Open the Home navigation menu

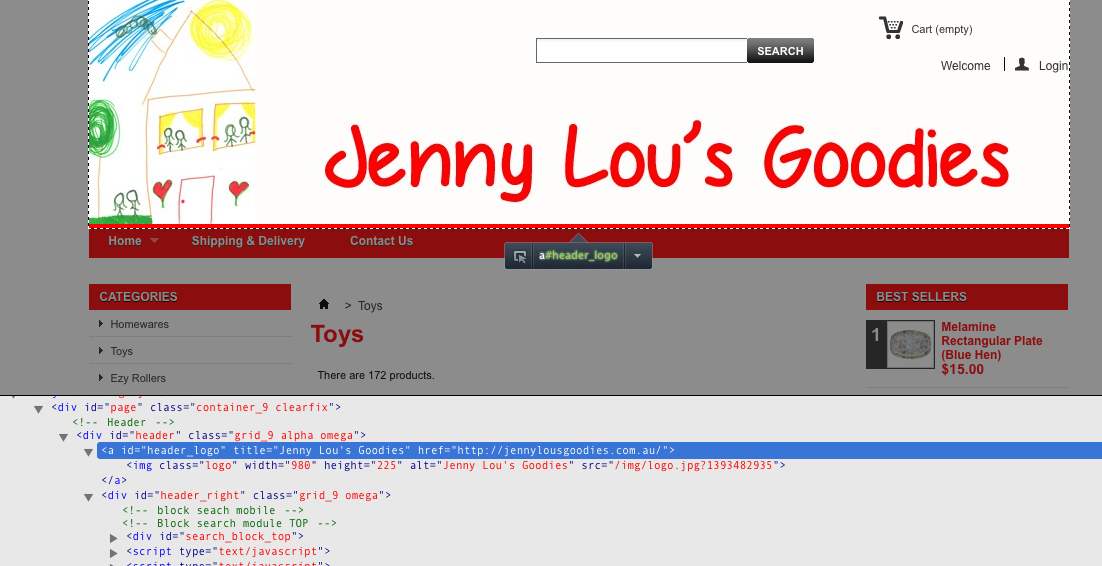click(x=125, y=241)
